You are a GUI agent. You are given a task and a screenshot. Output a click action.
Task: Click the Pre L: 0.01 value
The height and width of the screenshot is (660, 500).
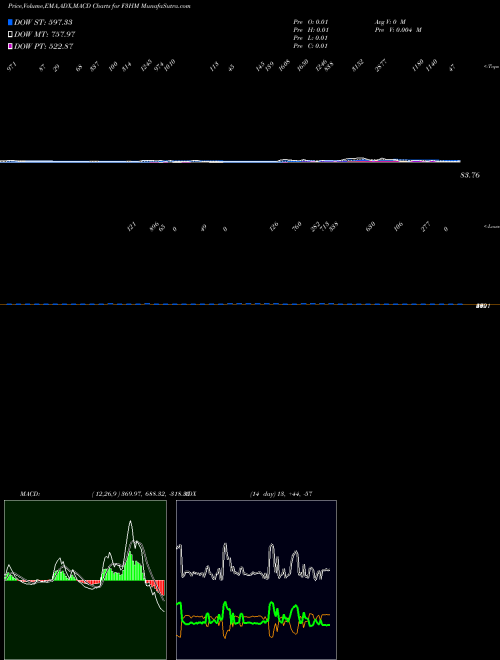coord(311,38)
